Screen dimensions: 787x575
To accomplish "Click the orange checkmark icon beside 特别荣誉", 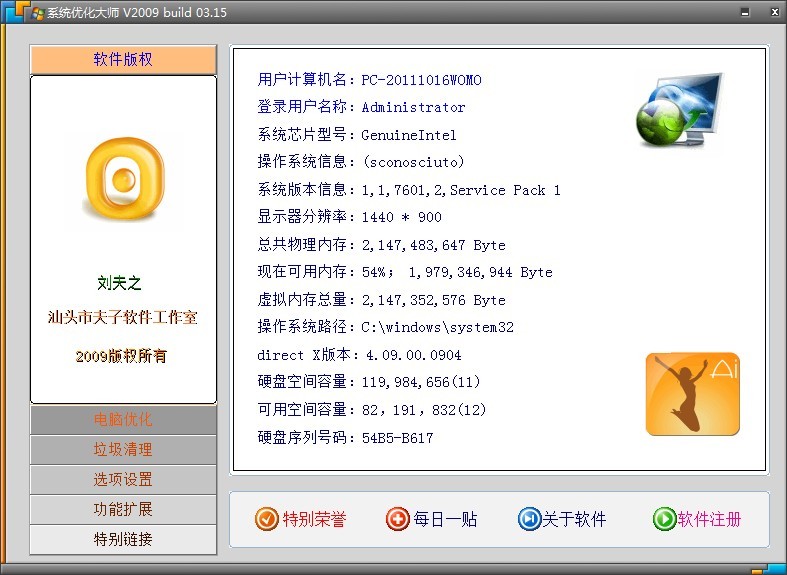I will click(x=266, y=519).
